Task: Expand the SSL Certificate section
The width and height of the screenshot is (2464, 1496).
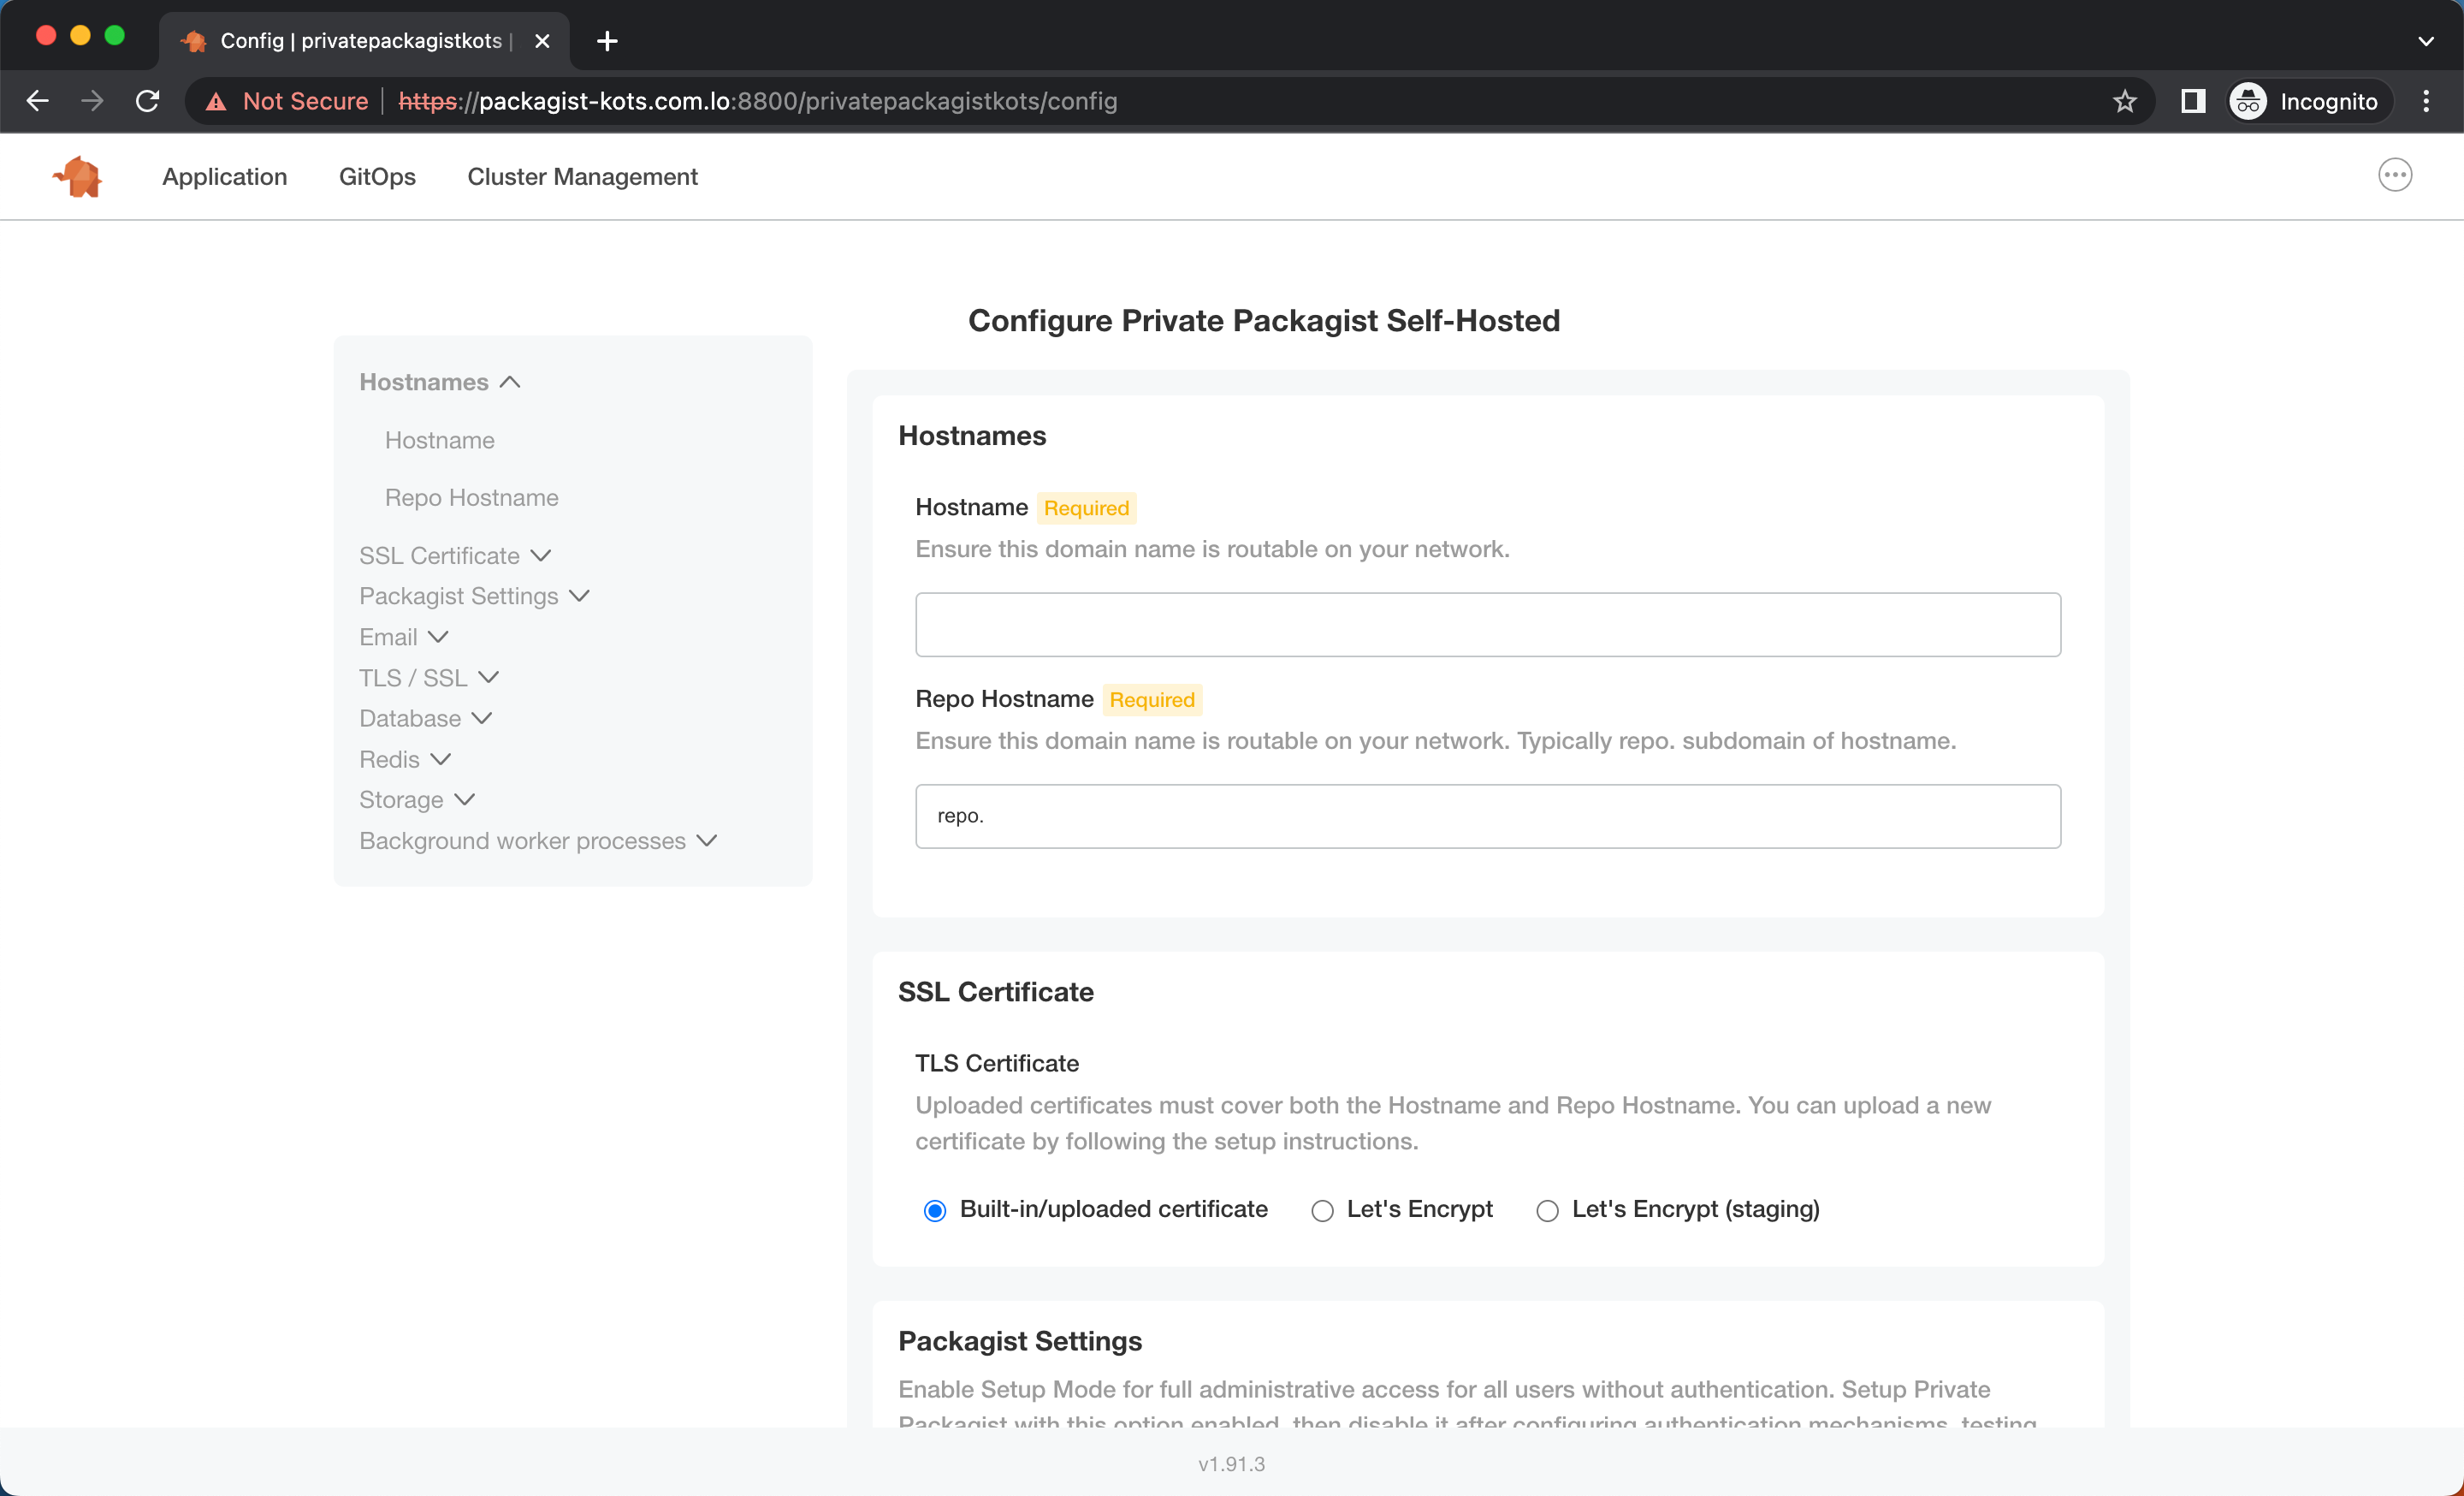Action: tap(454, 555)
